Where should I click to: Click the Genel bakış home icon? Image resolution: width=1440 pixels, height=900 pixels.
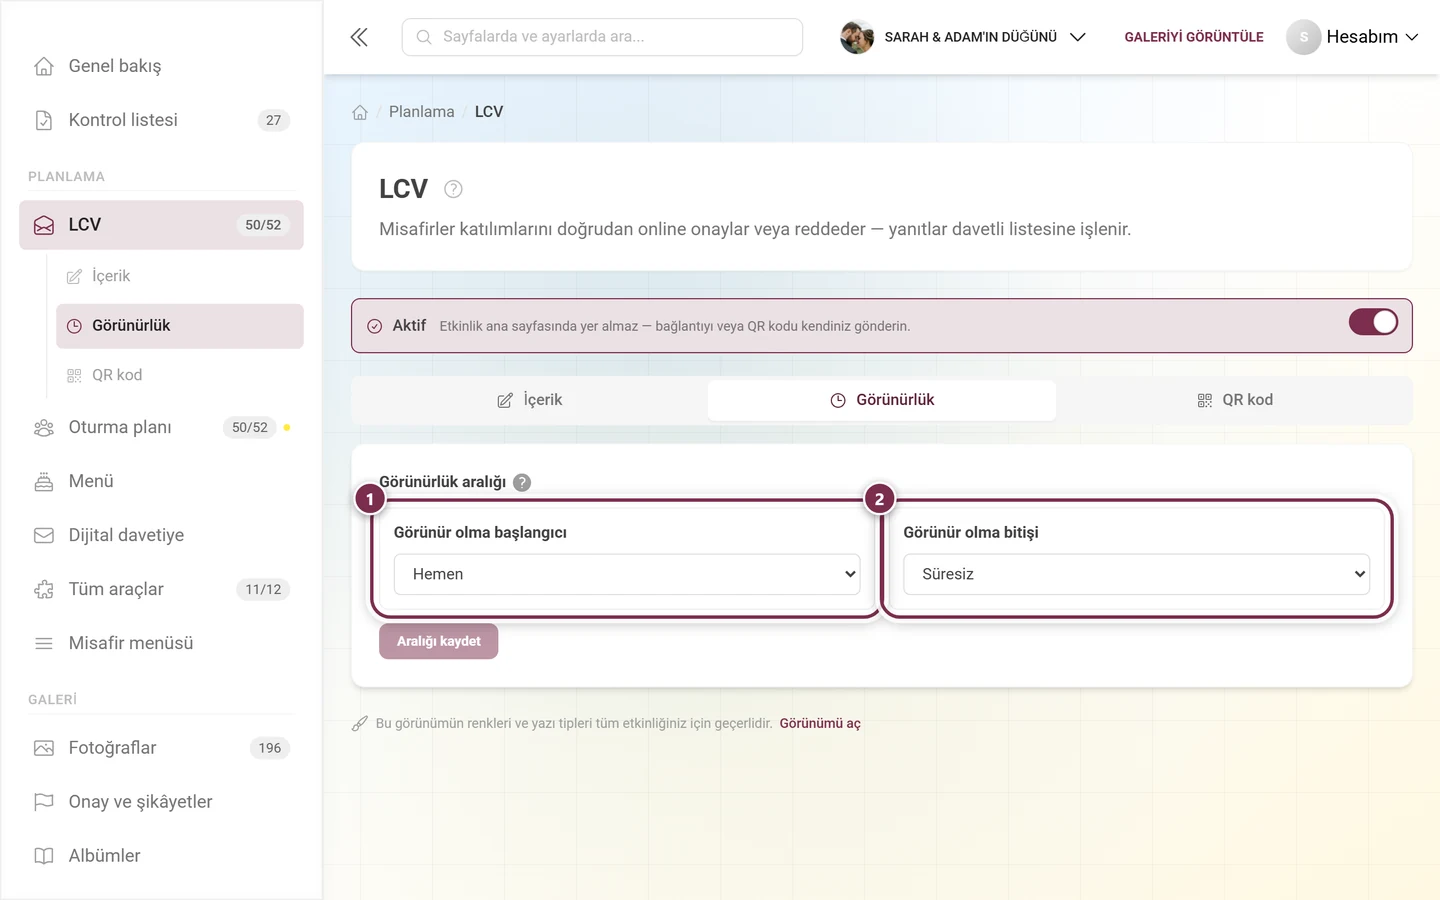[x=44, y=66]
